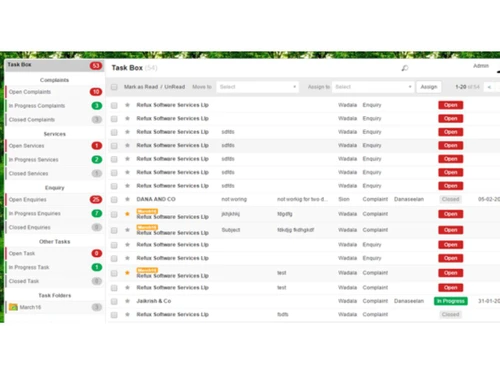Open the Task Box sidebar header
The height and width of the screenshot is (375, 500).
(54, 65)
